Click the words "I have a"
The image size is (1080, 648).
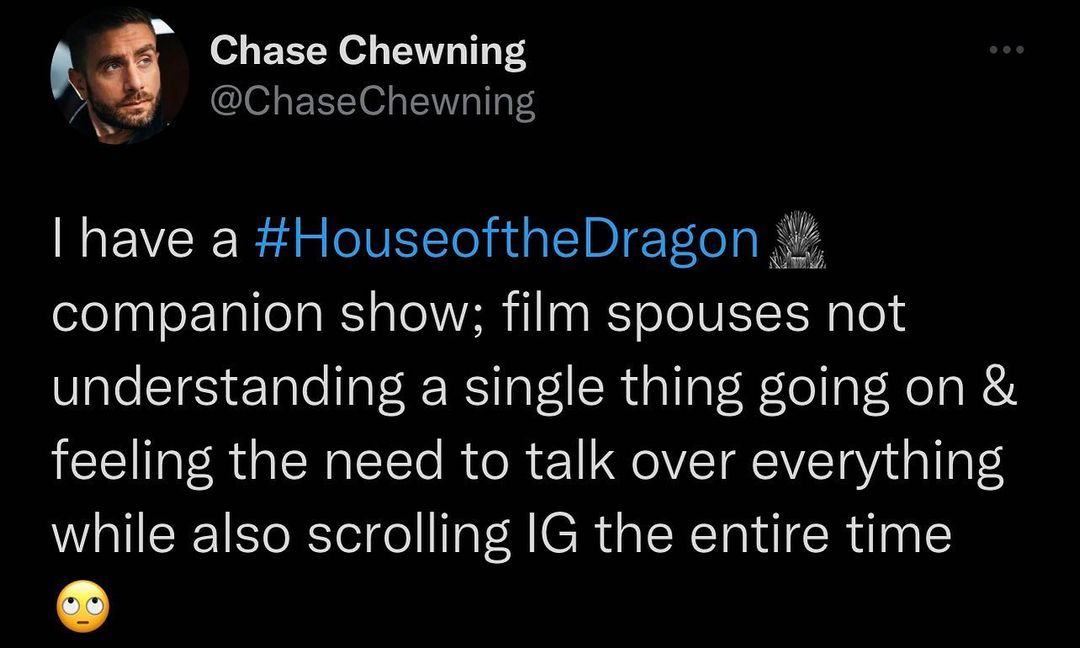click(145, 241)
